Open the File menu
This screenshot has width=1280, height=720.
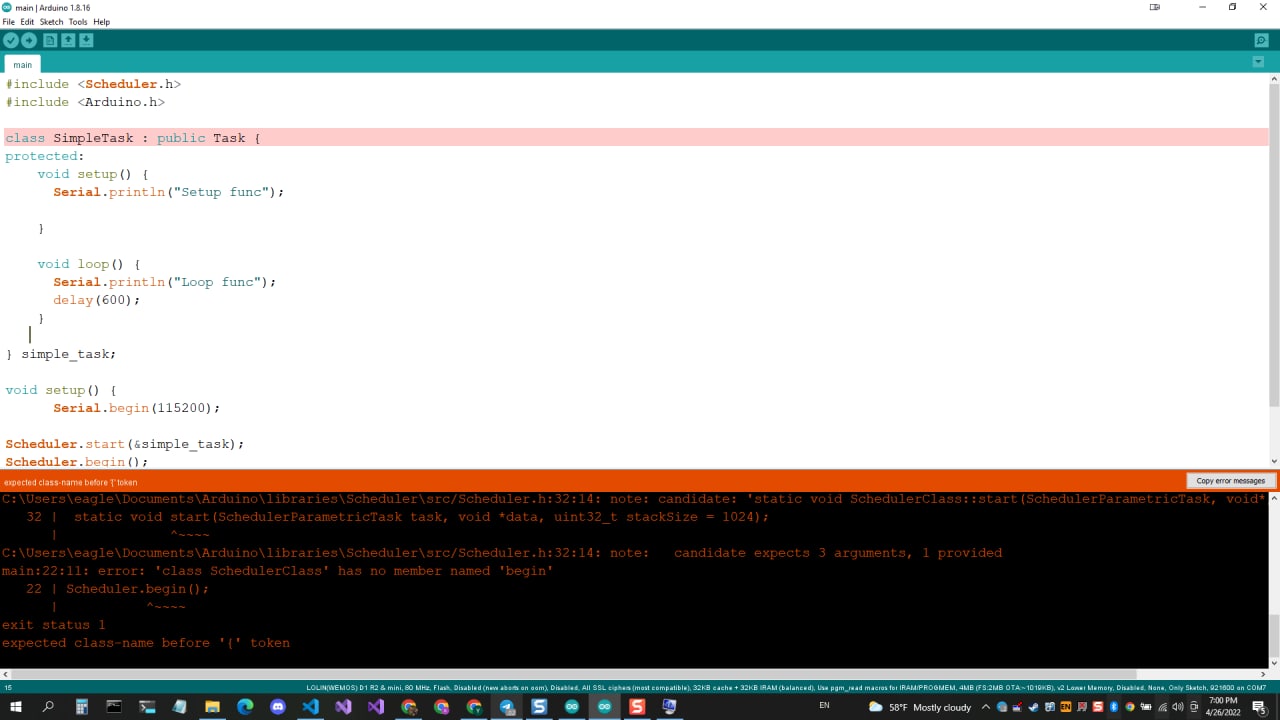pos(9,21)
